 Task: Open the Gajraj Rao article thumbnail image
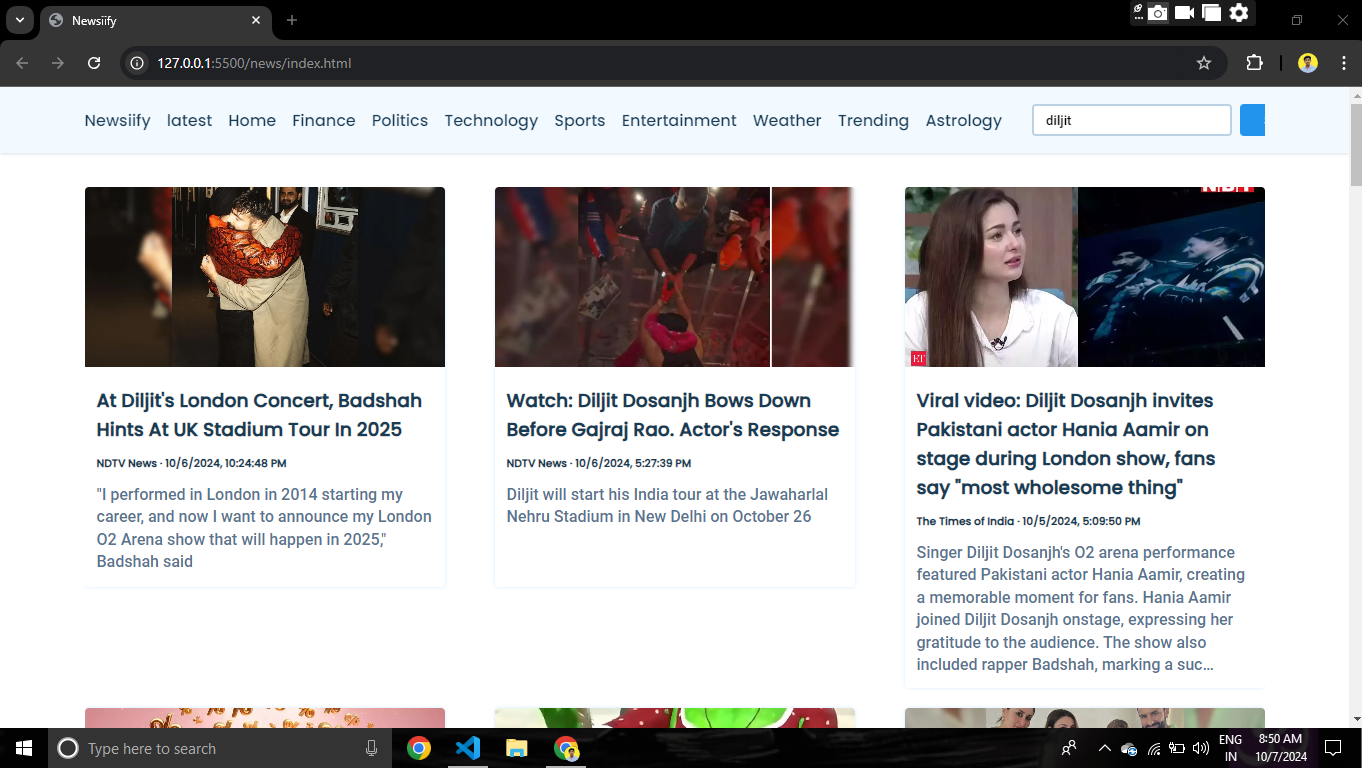(675, 277)
